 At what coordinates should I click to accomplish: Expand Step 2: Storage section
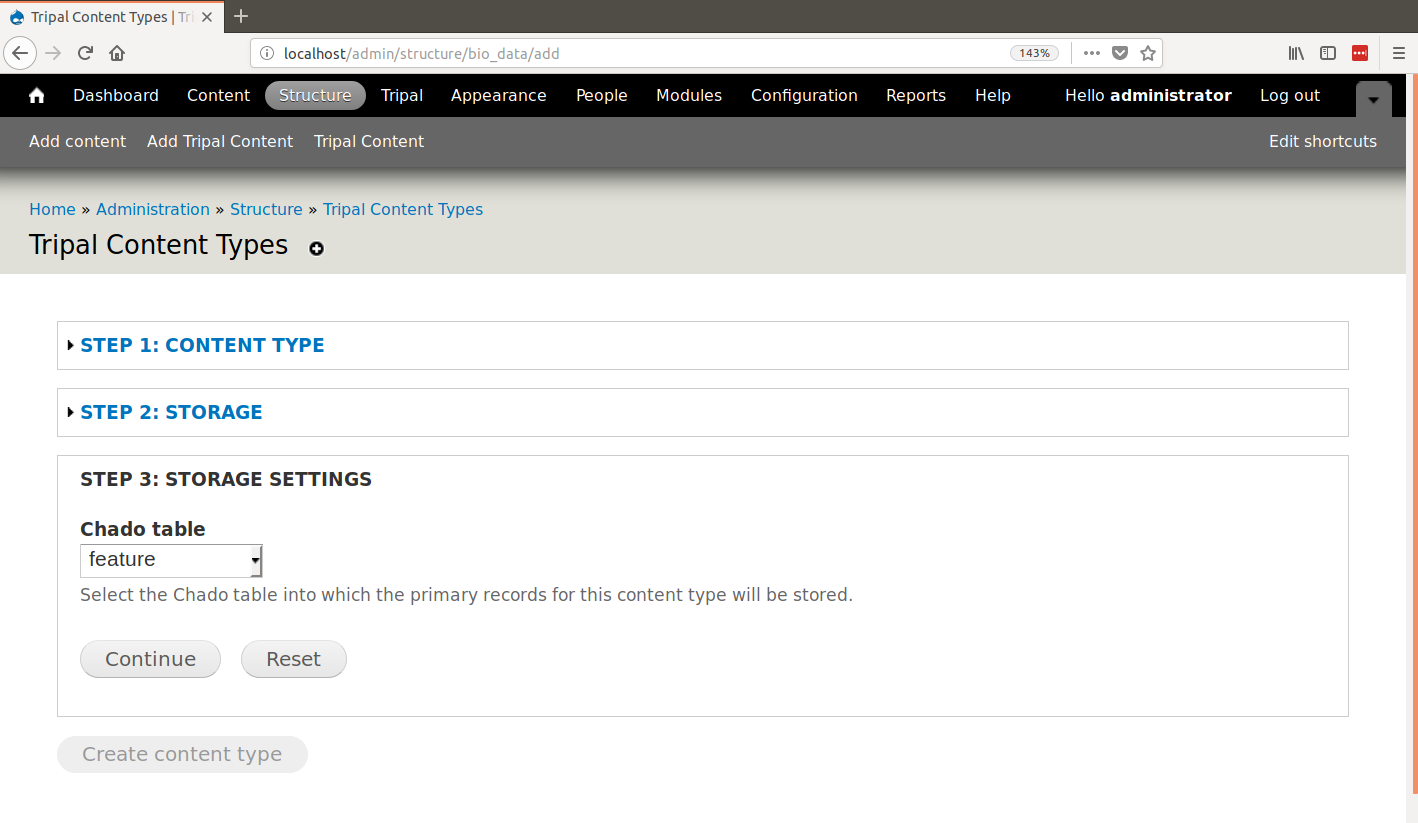coord(171,412)
